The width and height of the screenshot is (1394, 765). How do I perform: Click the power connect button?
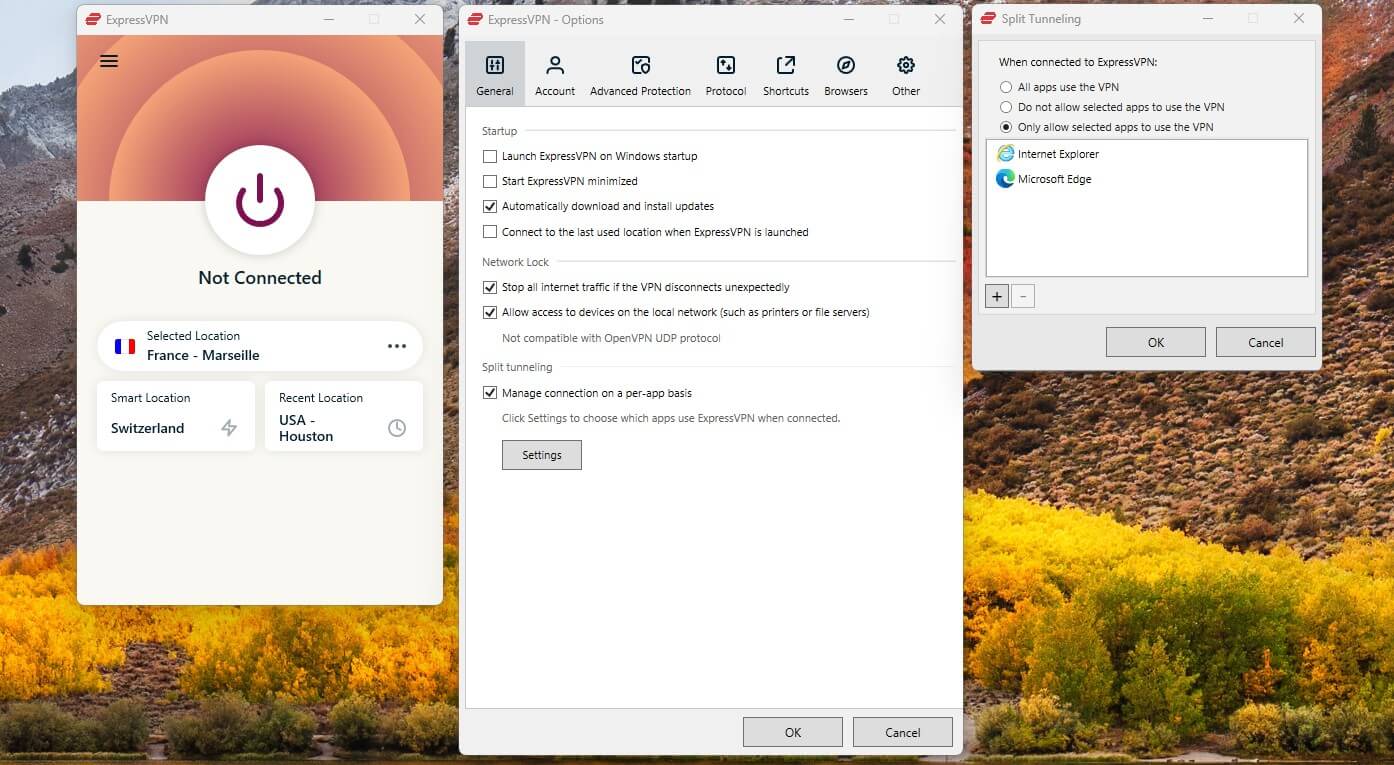[x=260, y=200]
